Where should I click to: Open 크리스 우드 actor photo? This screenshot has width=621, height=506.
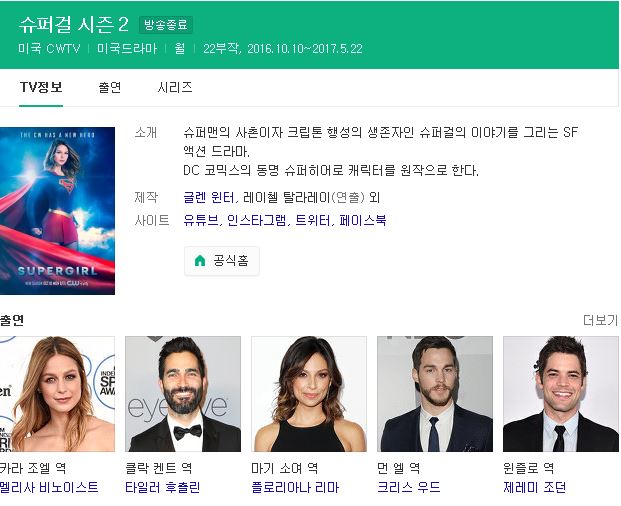[435, 394]
